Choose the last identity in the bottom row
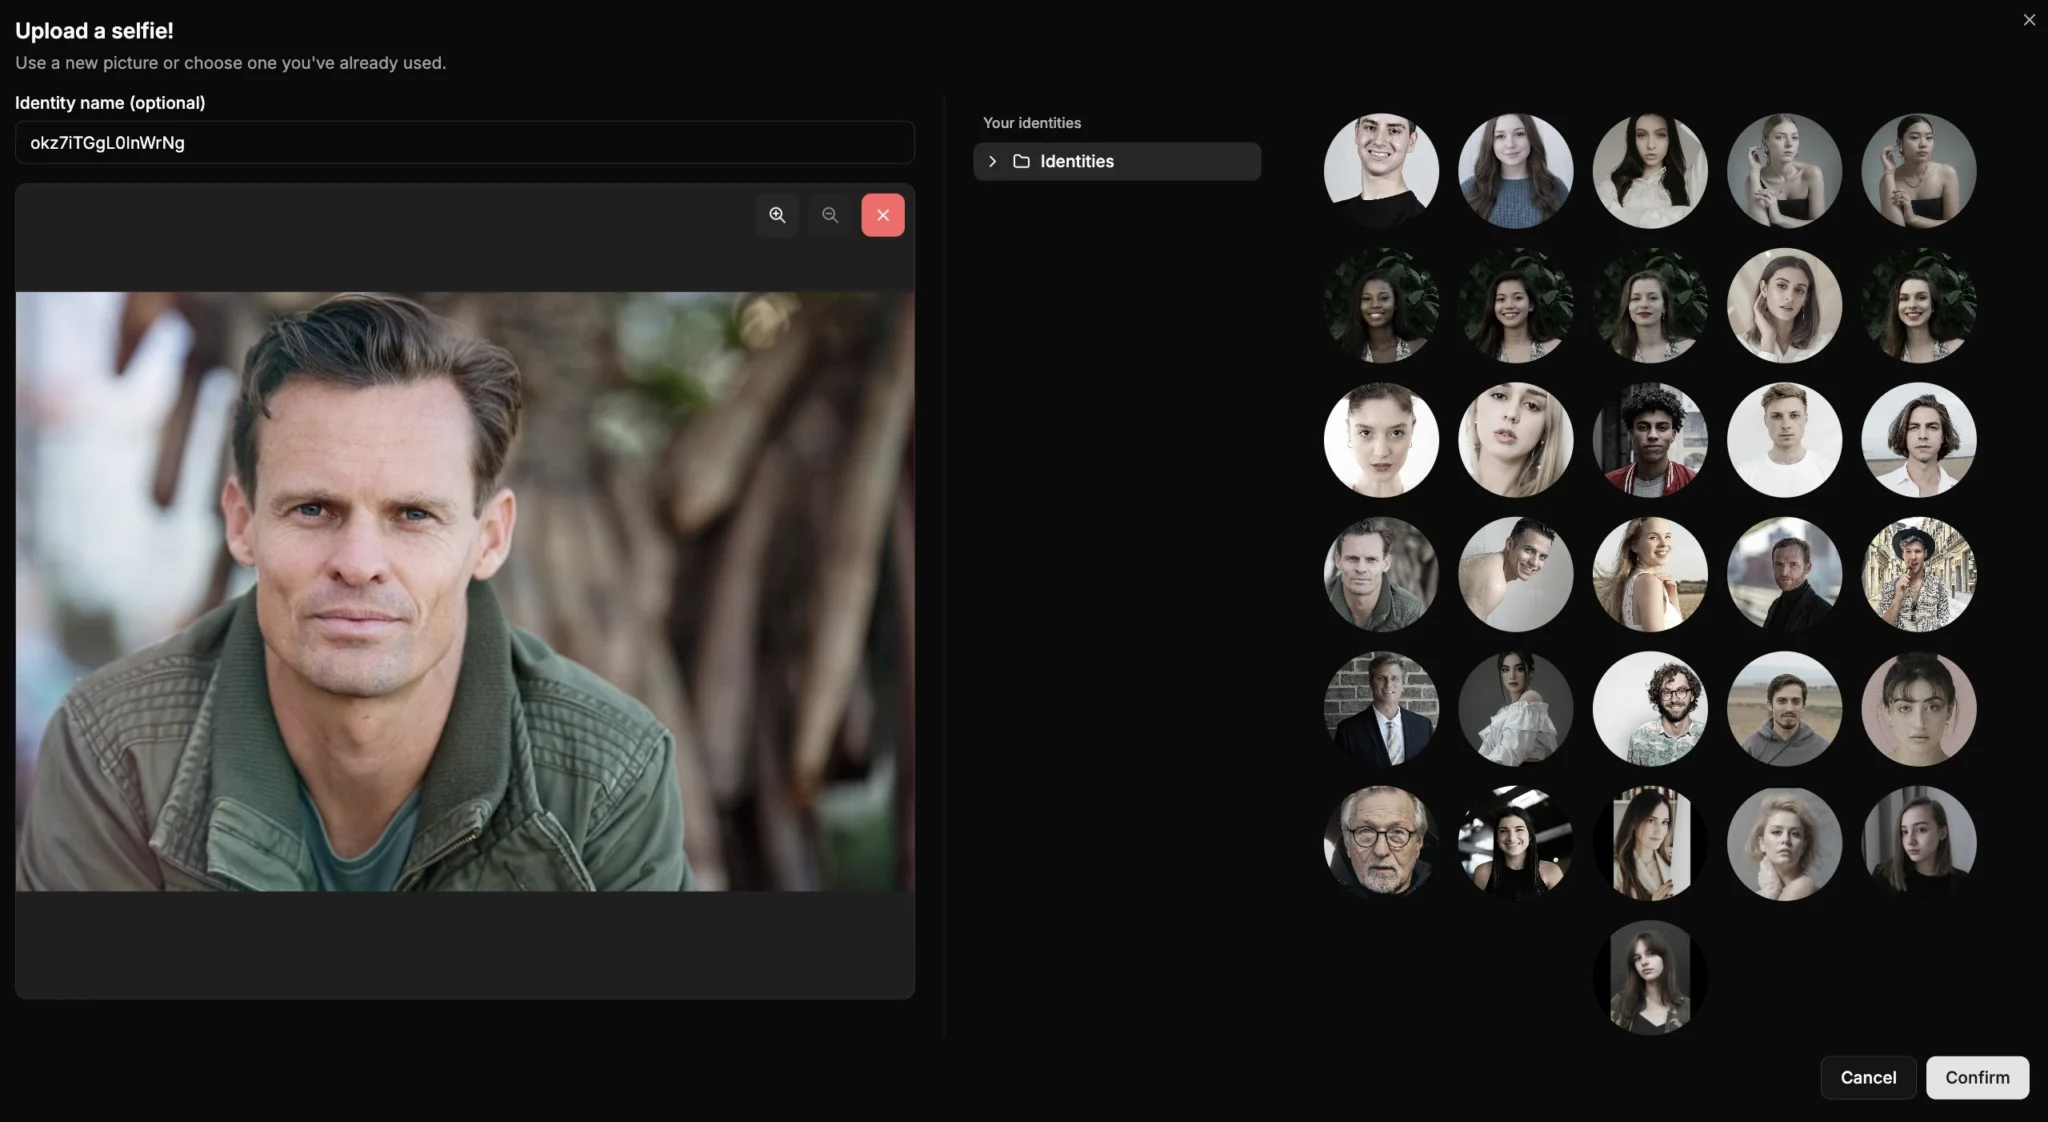 [1650, 977]
